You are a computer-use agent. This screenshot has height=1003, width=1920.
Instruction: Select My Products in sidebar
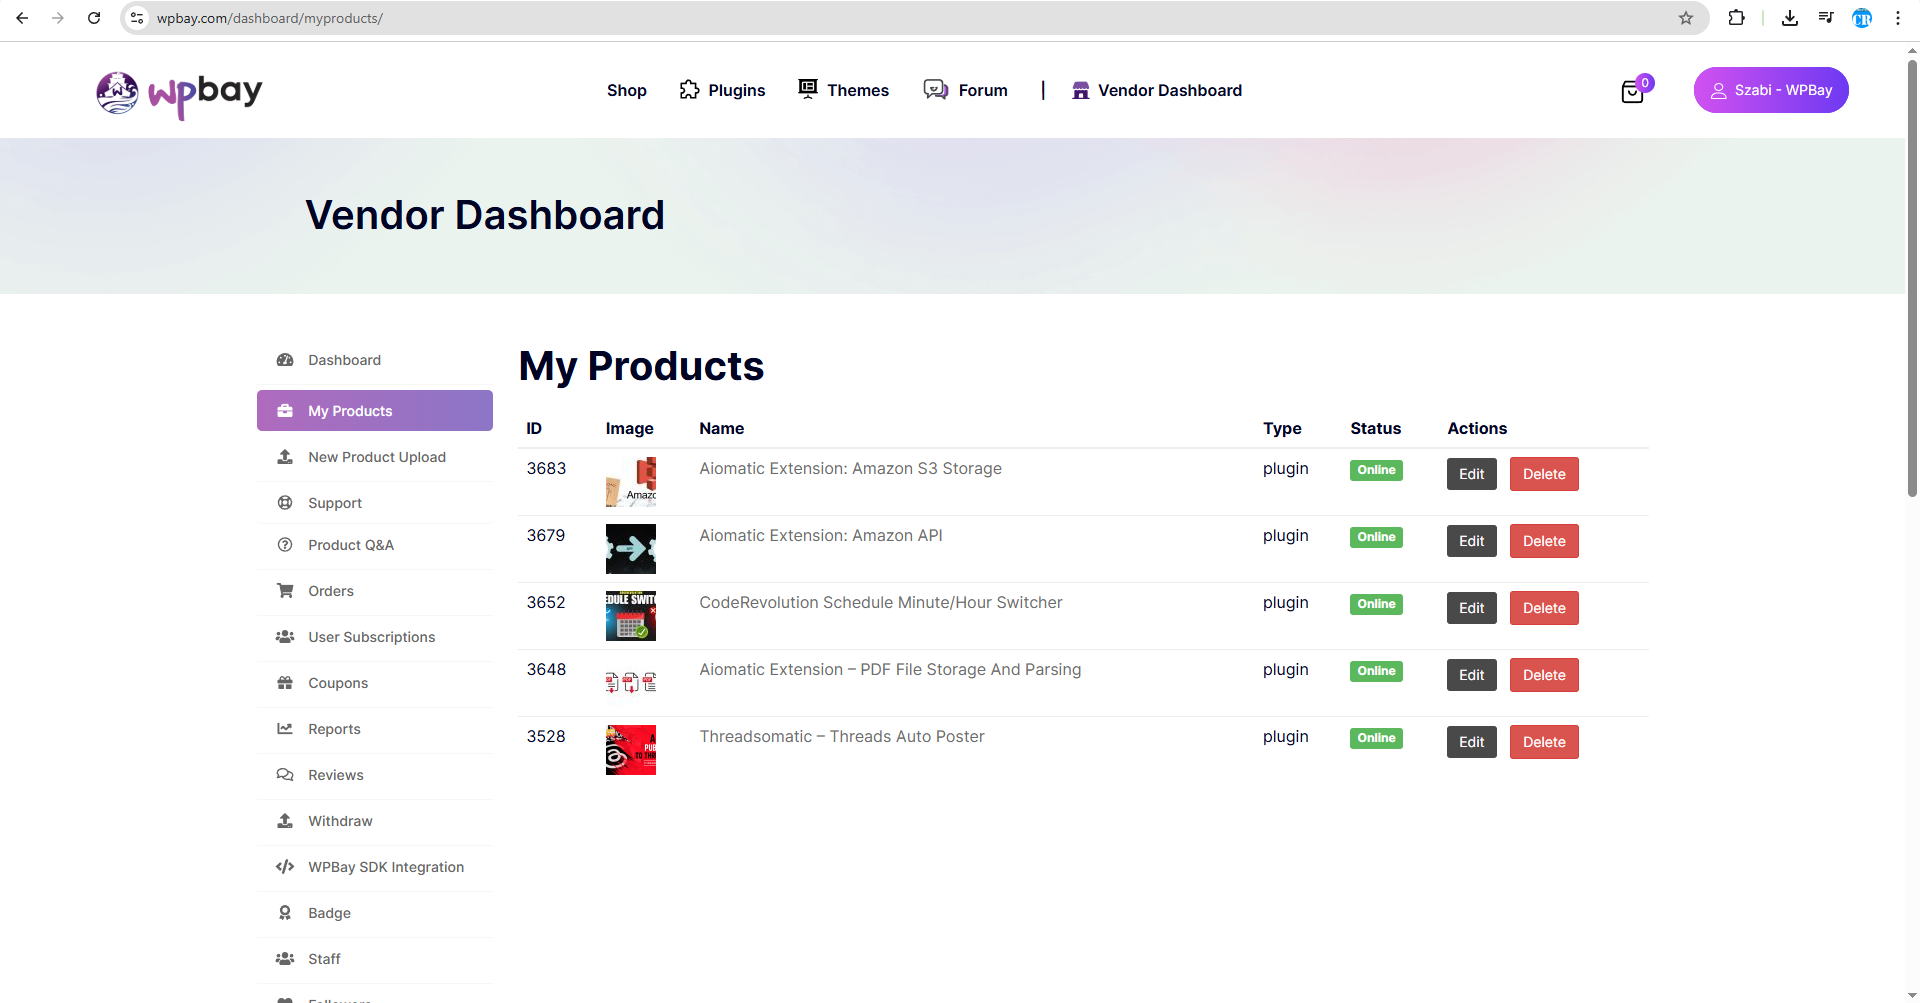(x=375, y=411)
